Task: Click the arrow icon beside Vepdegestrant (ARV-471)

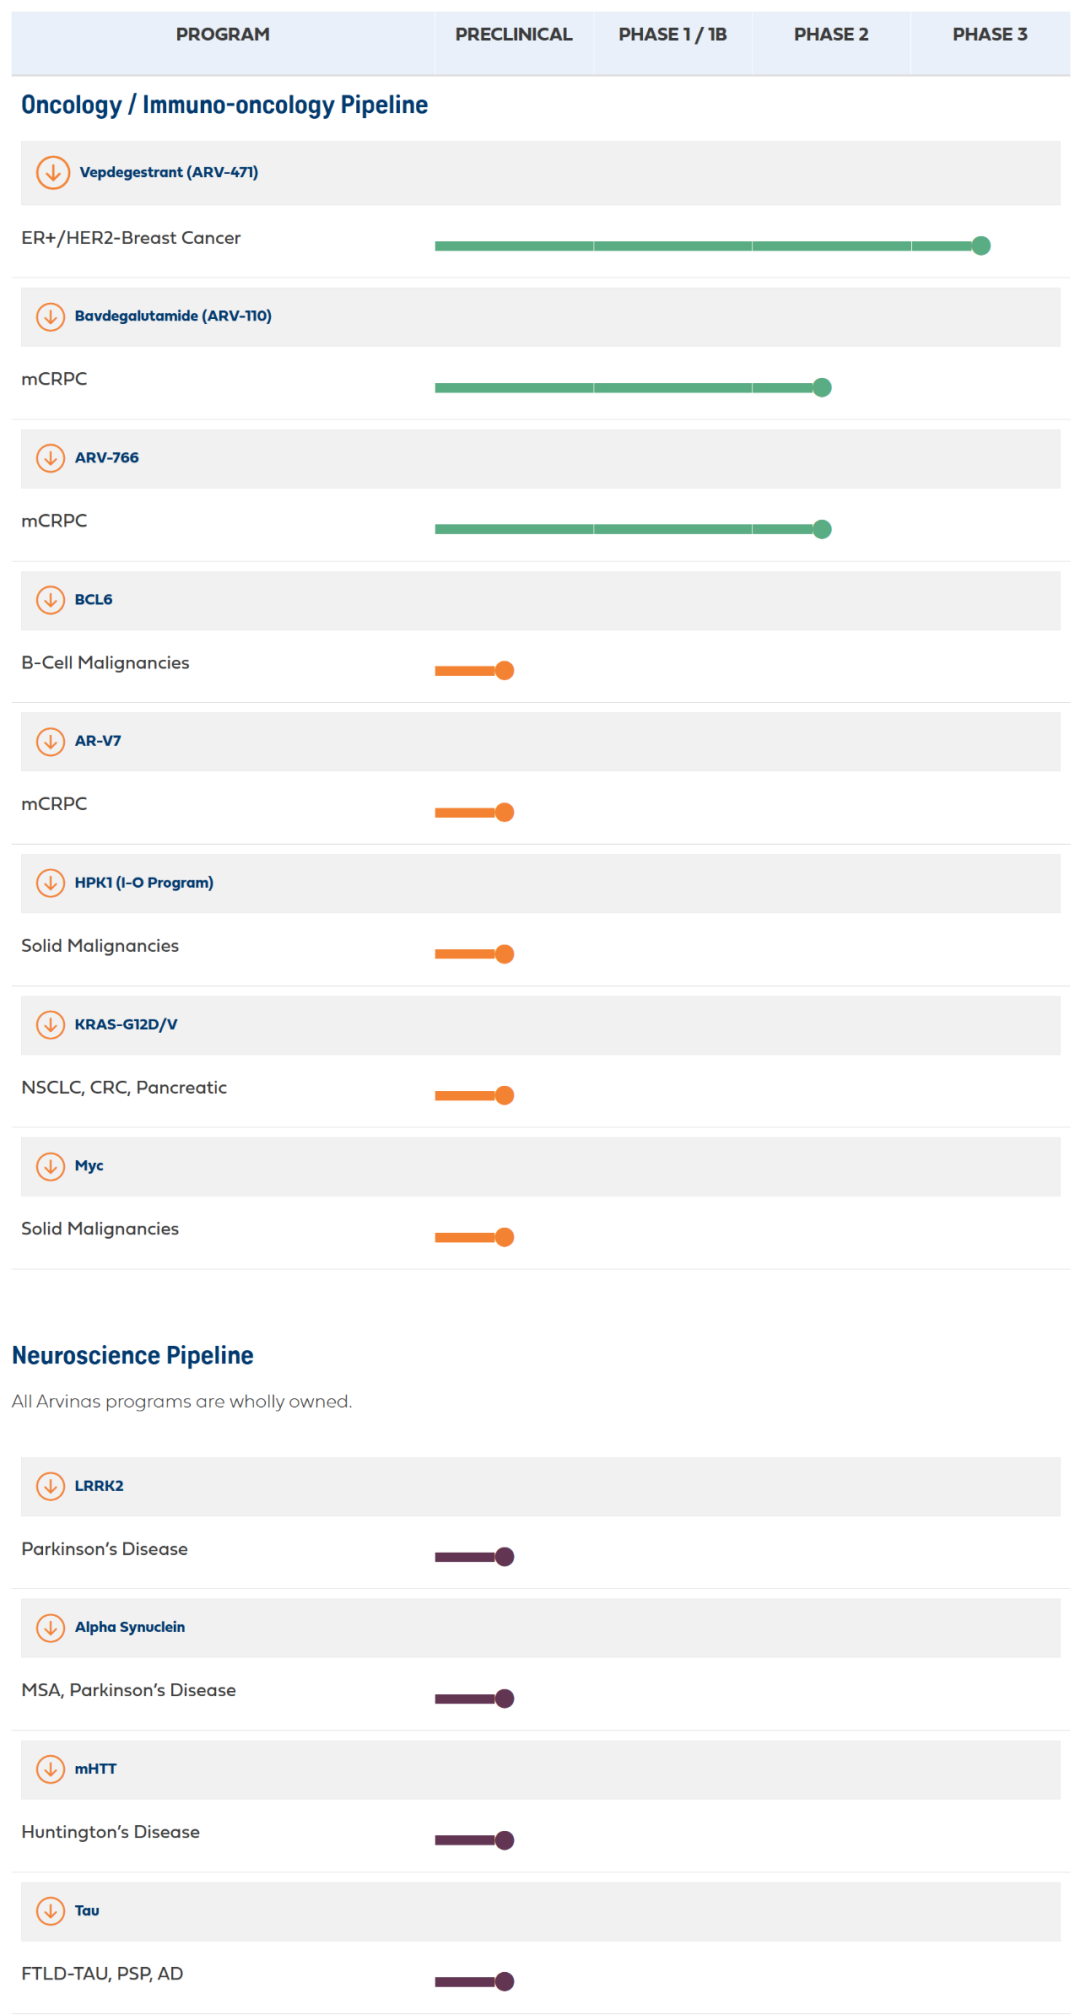Action: (53, 172)
